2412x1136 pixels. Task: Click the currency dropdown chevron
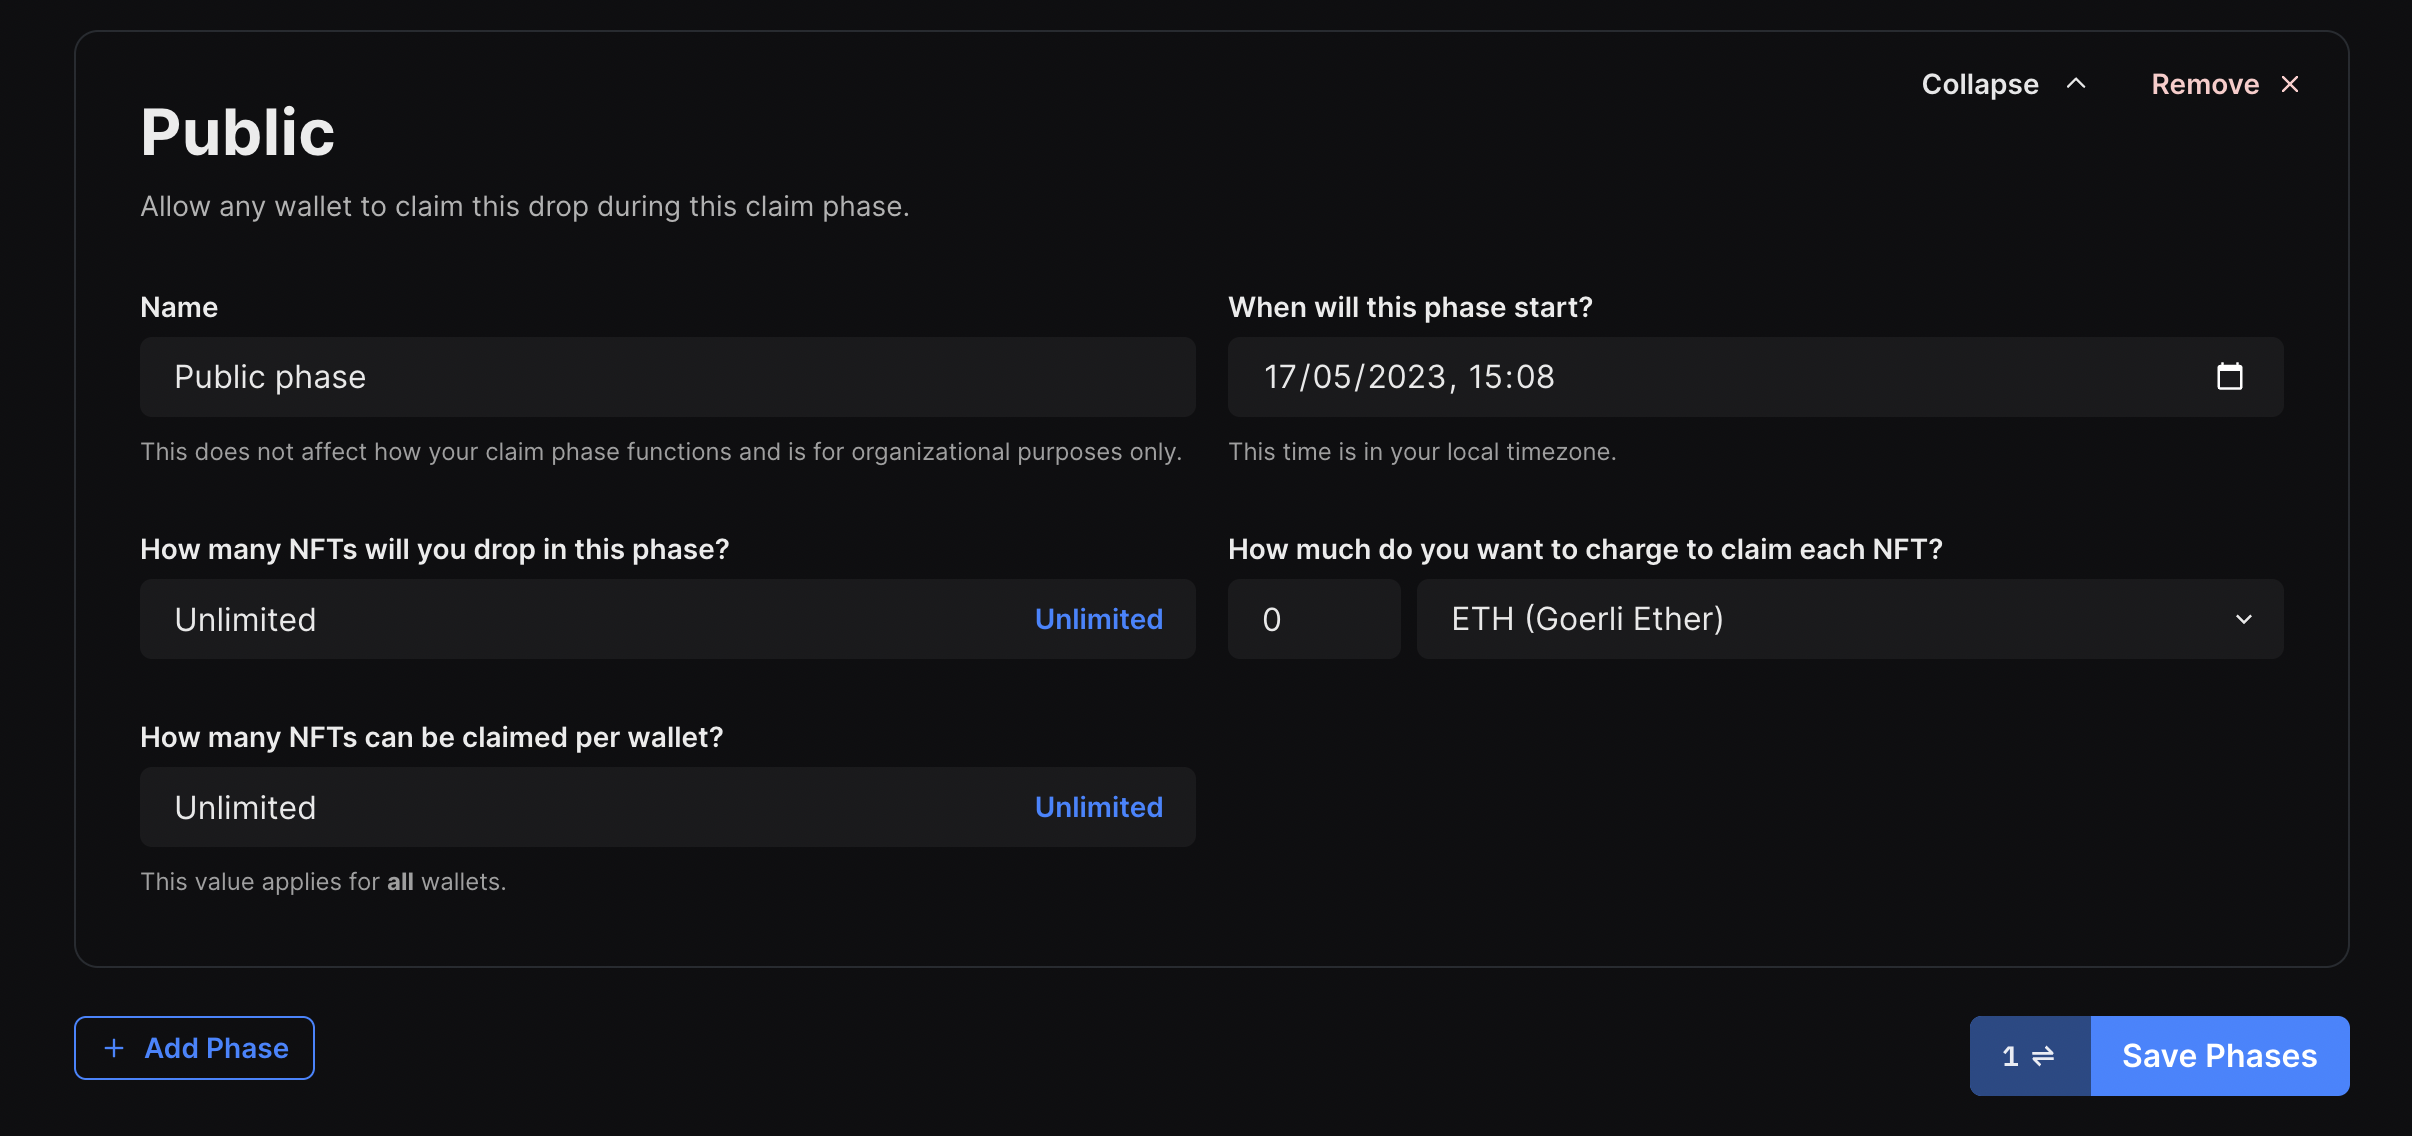pos(2244,619)
